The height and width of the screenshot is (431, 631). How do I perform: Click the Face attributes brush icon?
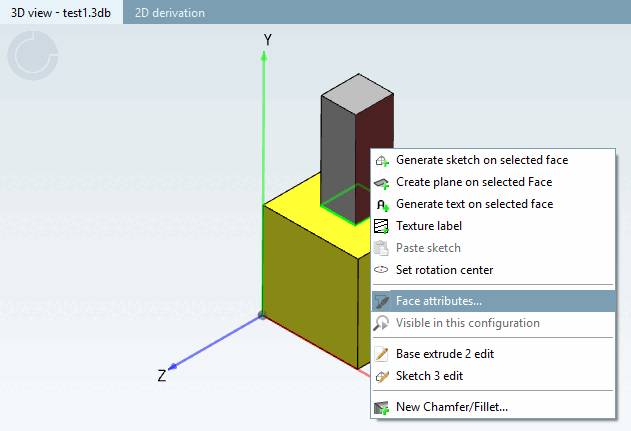(381, 301)
